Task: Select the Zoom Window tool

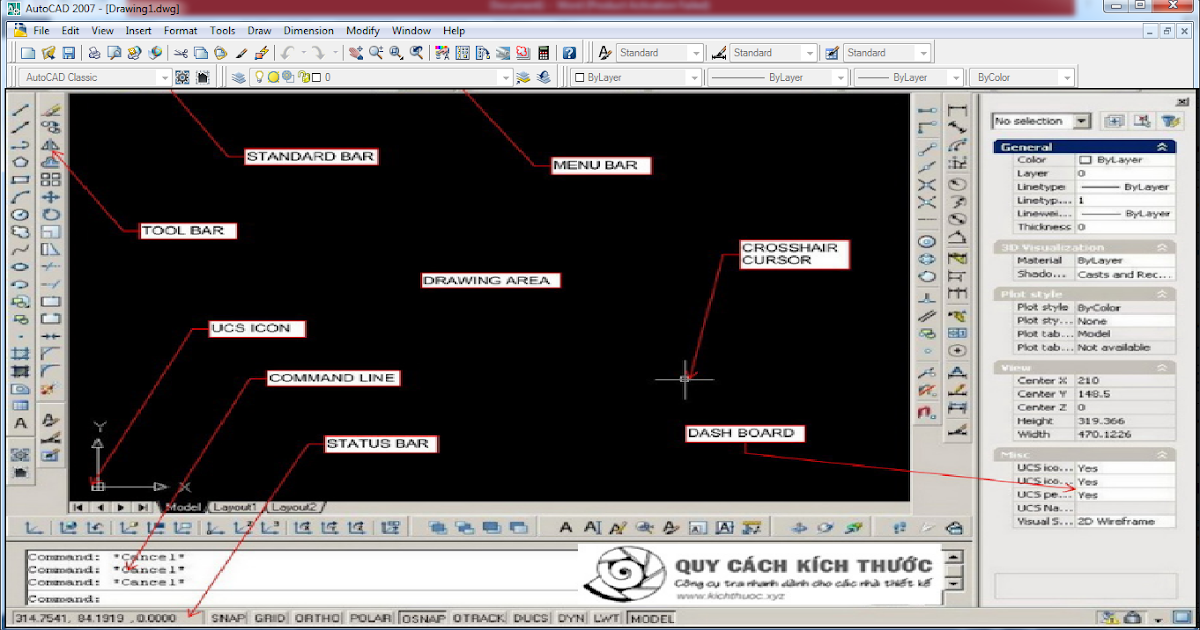Action: (x=394, y=52)
